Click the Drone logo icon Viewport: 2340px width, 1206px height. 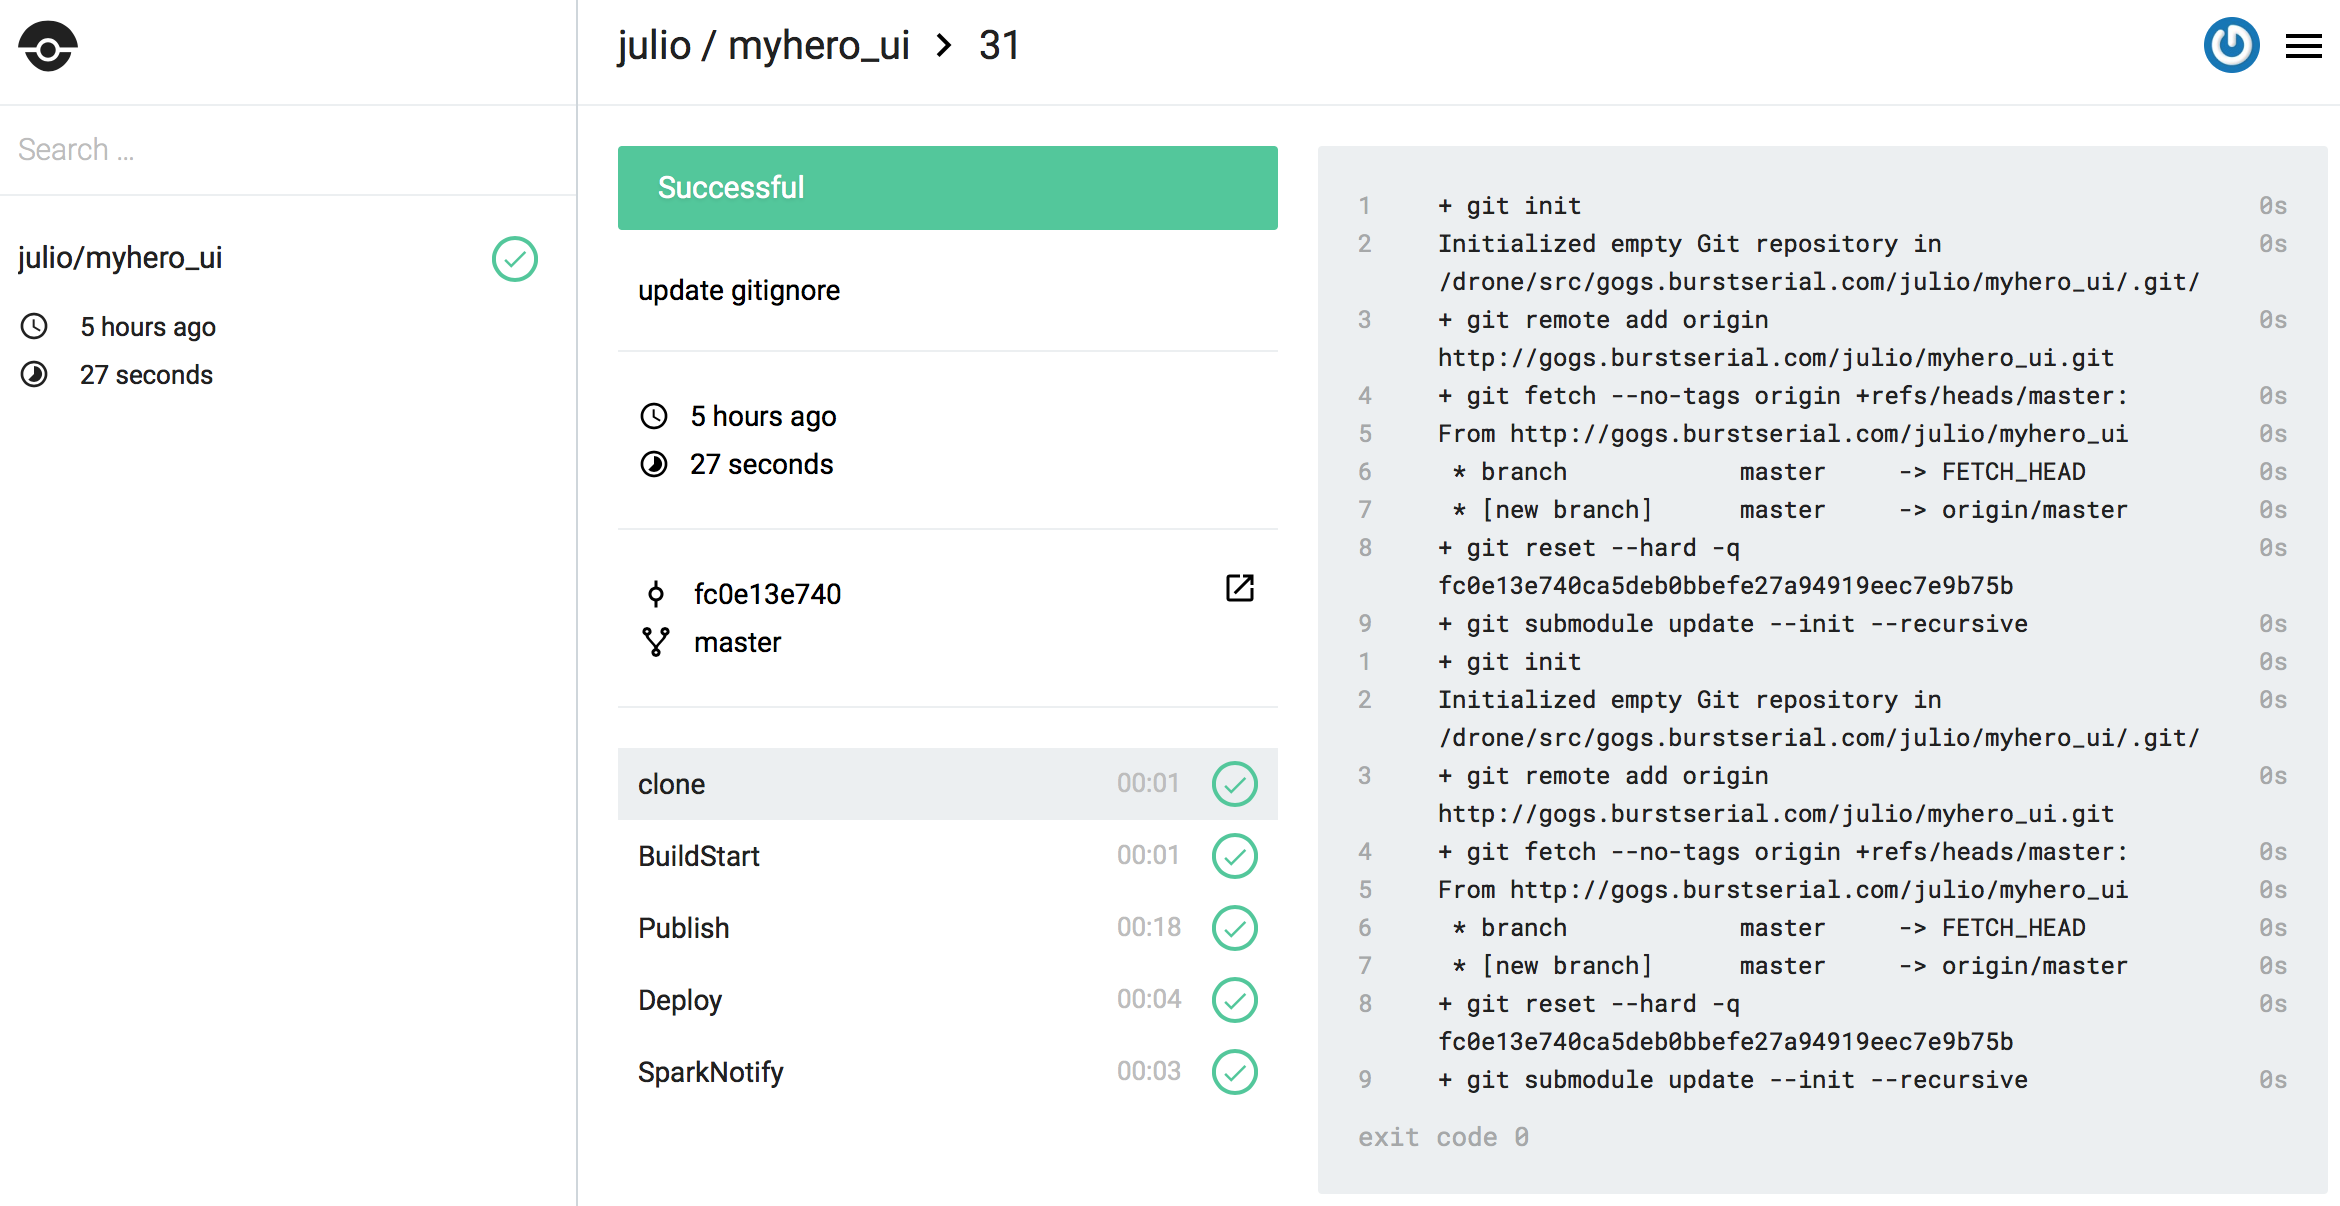(47, 47)
